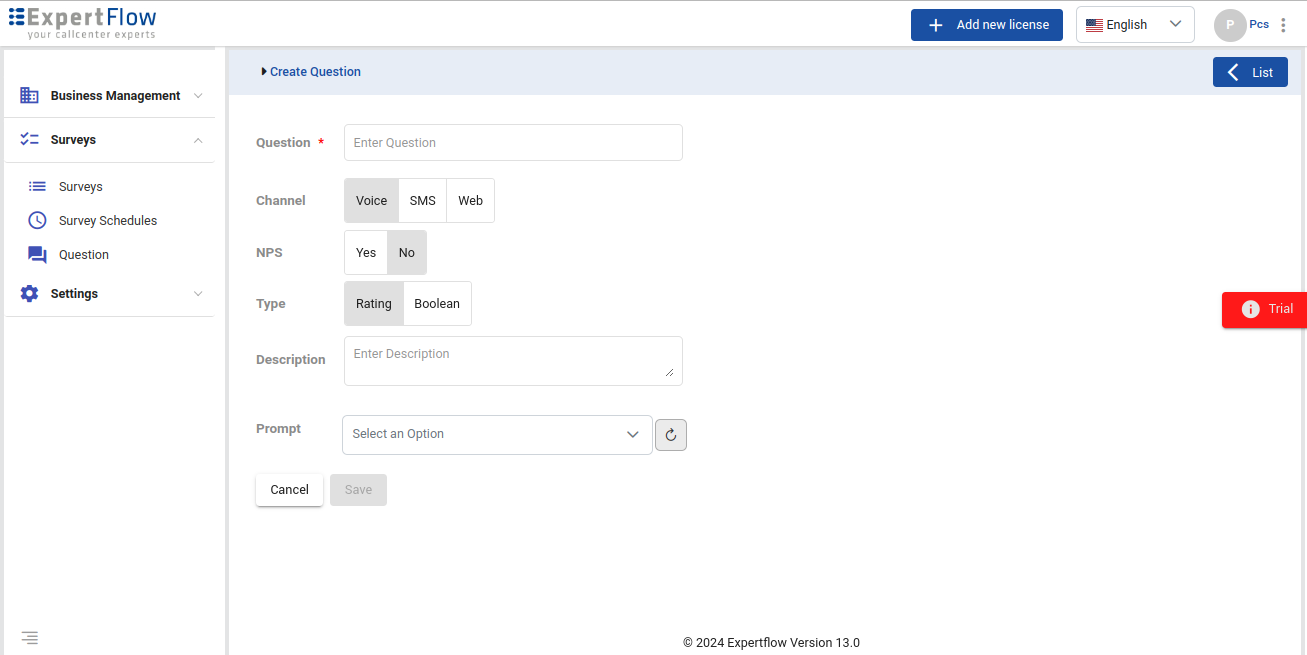Open the three-dot user options menu
The width and height of the screenshot is (1307, 655).
tap(1283, 25)
